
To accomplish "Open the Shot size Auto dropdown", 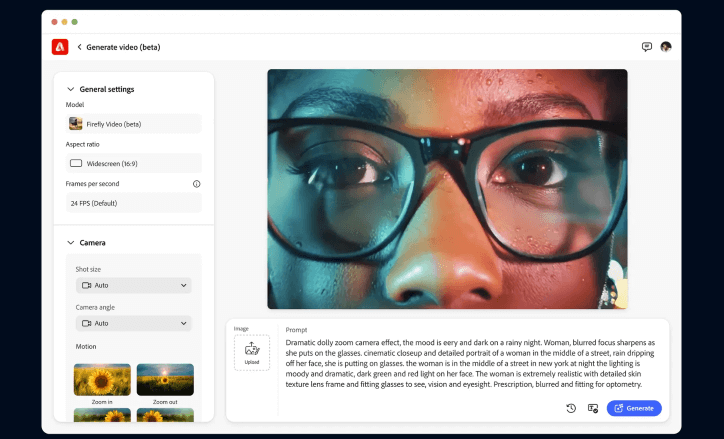I will (x=133, y=285).
